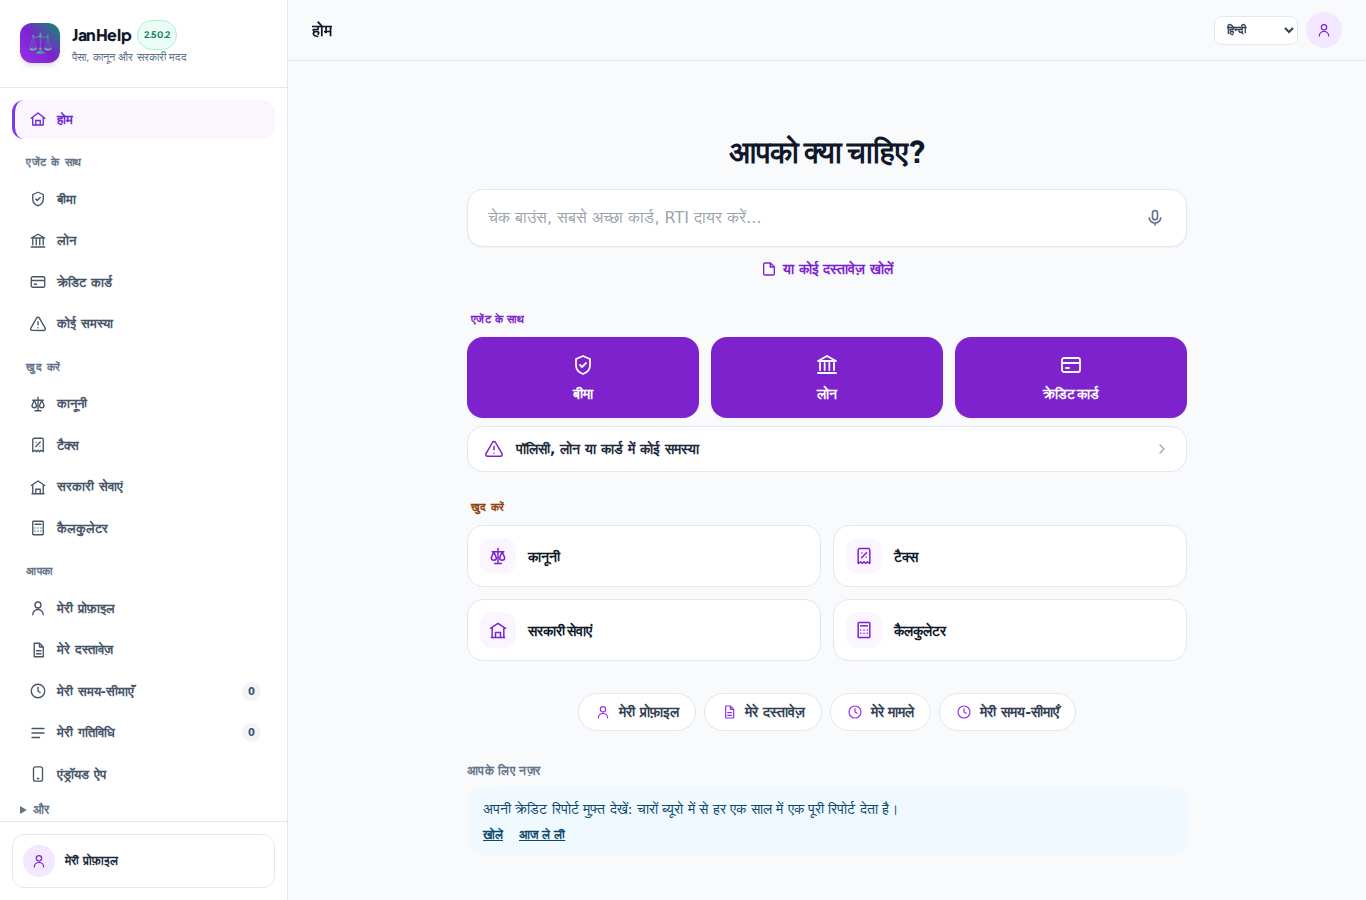
Task: Click the 0 badge next to मेरी गतिविधि
Action: pos(251,732)
